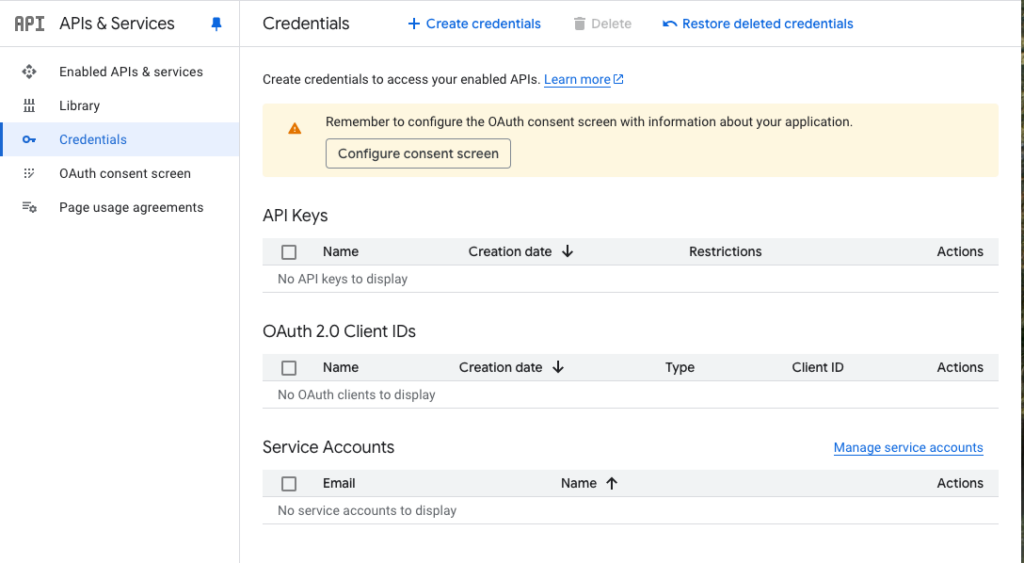
Task: Click Restrictions column header
Action: [x=725, y=251]
